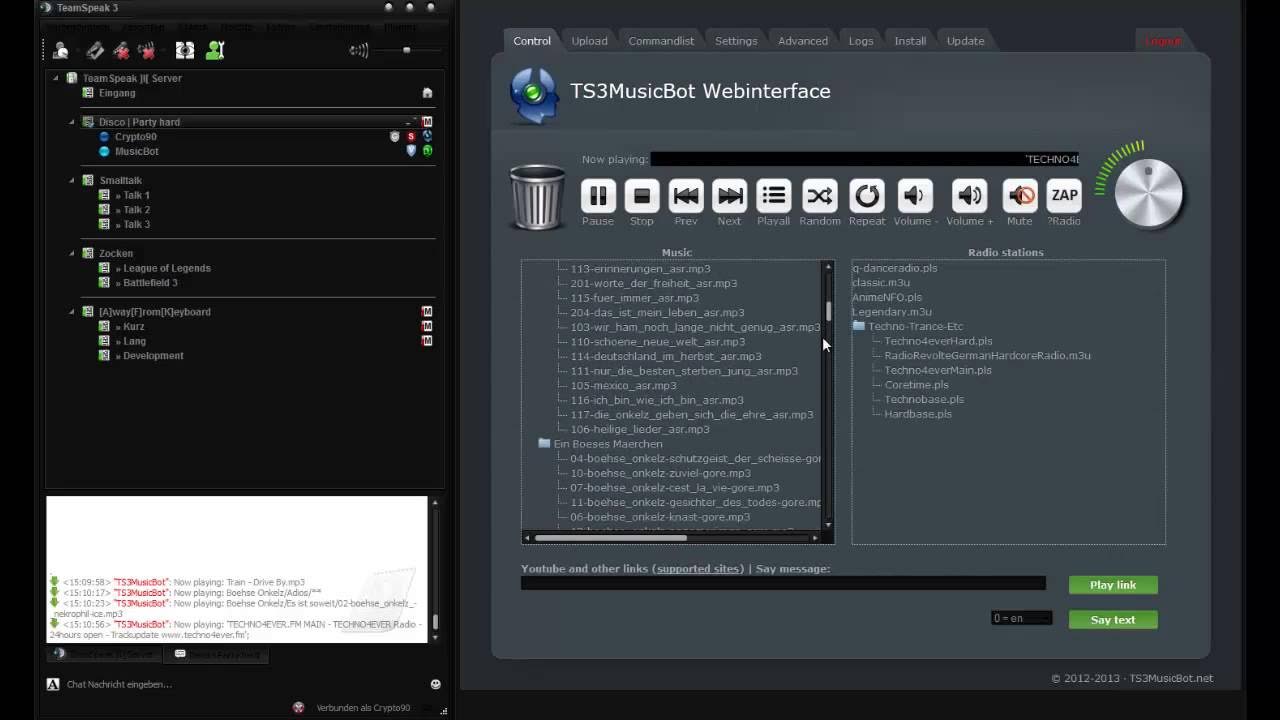The height and width of the screenshot is (720, 1280).
Task: Click the ZAP ?Radio button
Action: tap(1064, 196)
